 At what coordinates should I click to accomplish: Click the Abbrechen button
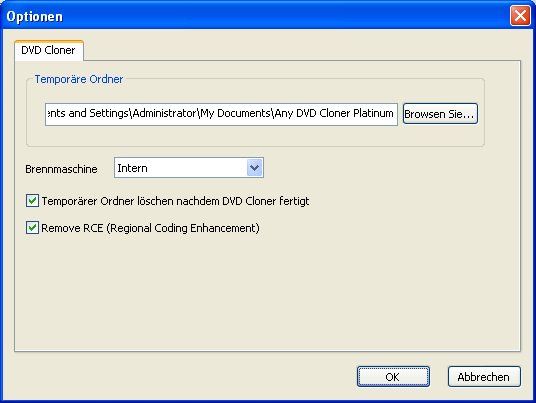point(484,377)
